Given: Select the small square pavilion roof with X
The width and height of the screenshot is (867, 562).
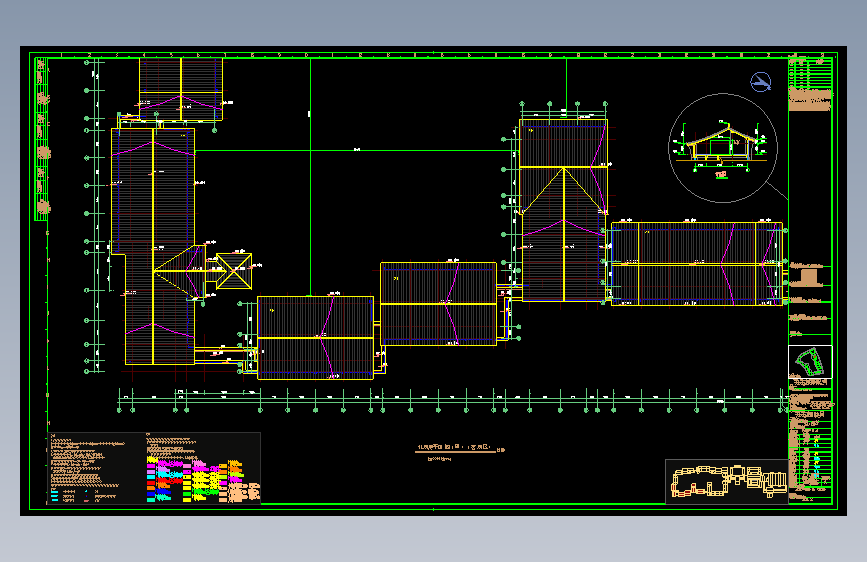Looking at the screenshot, I should point(234,271).
